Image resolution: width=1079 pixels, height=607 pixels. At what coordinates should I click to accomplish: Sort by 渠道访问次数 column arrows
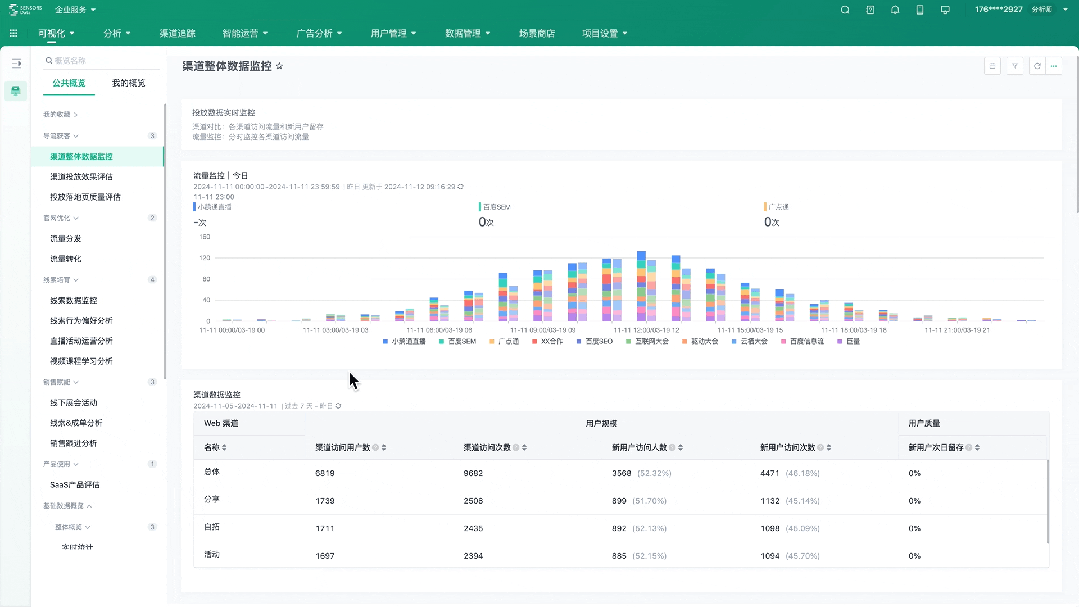[x=524, y=447]
